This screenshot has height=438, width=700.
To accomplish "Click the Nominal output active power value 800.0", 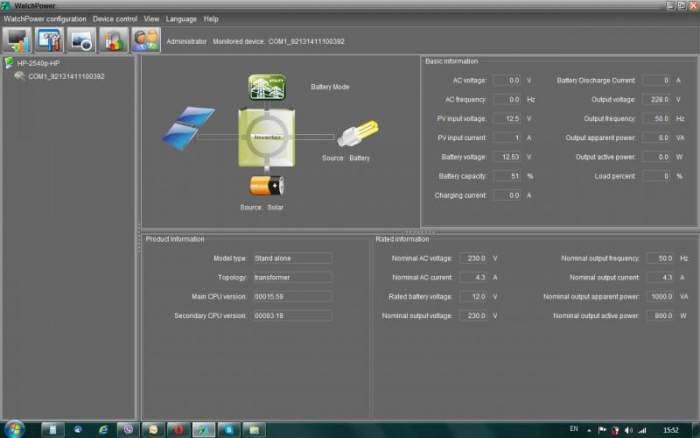I will (660, 316).
